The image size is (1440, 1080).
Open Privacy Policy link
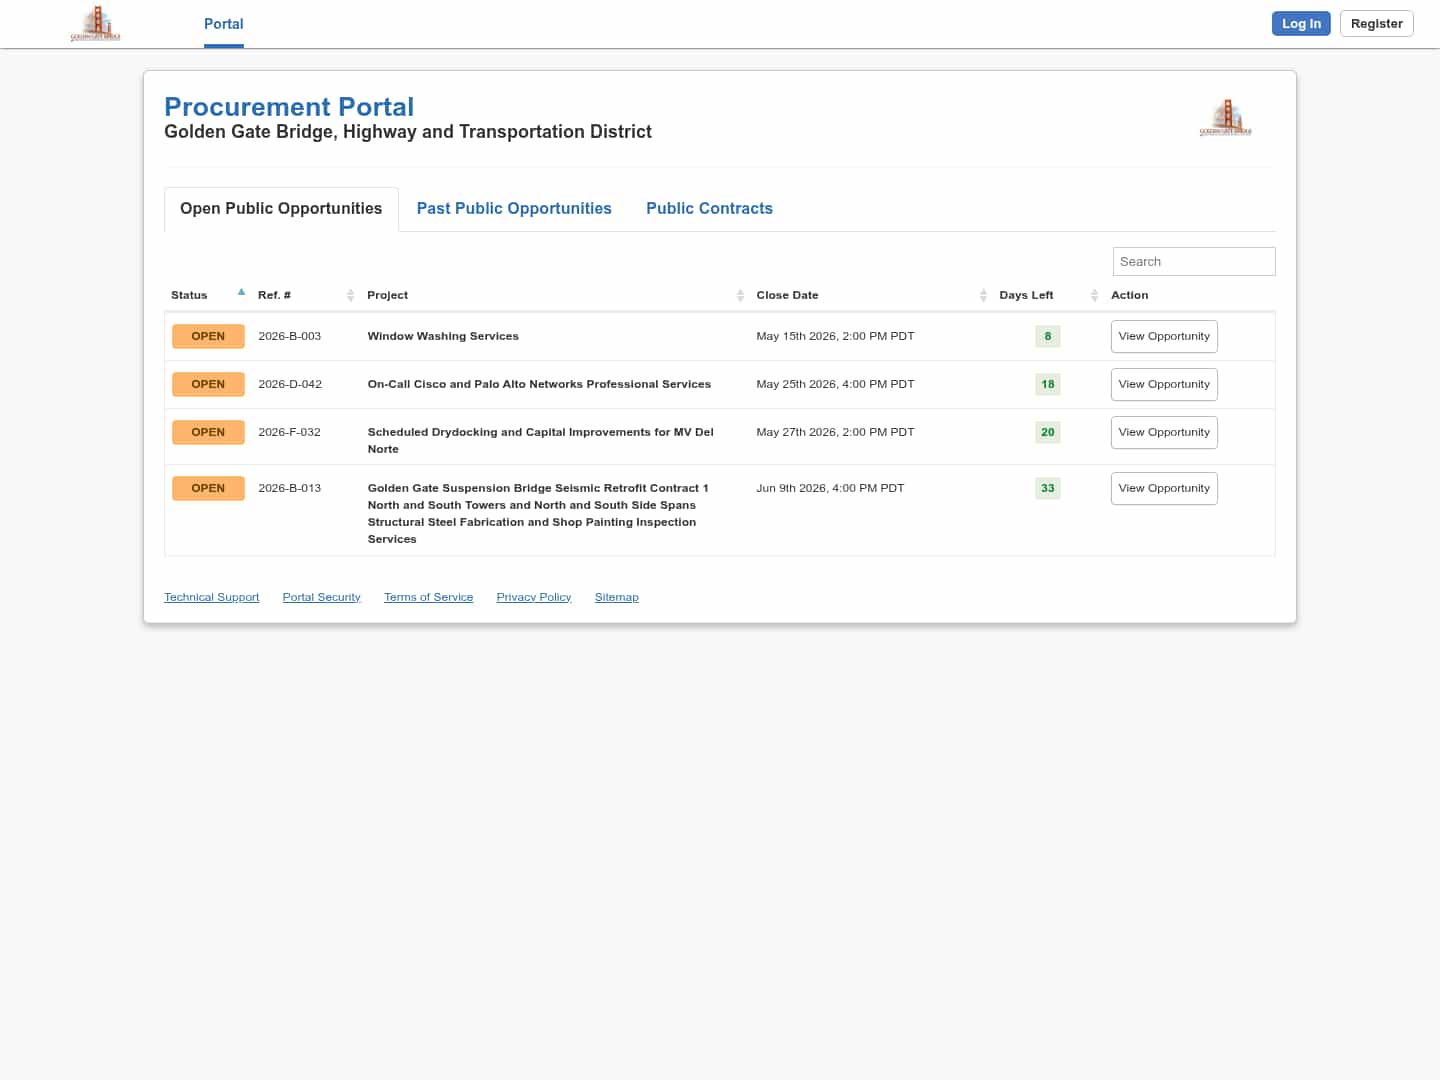534,597
